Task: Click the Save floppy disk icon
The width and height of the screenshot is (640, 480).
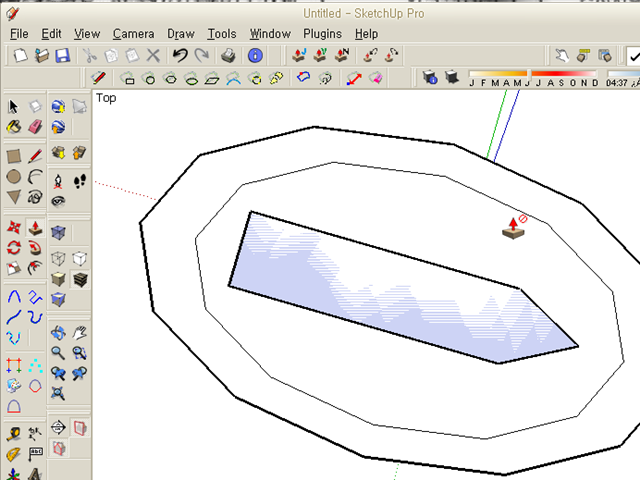Action: [62, 56]
